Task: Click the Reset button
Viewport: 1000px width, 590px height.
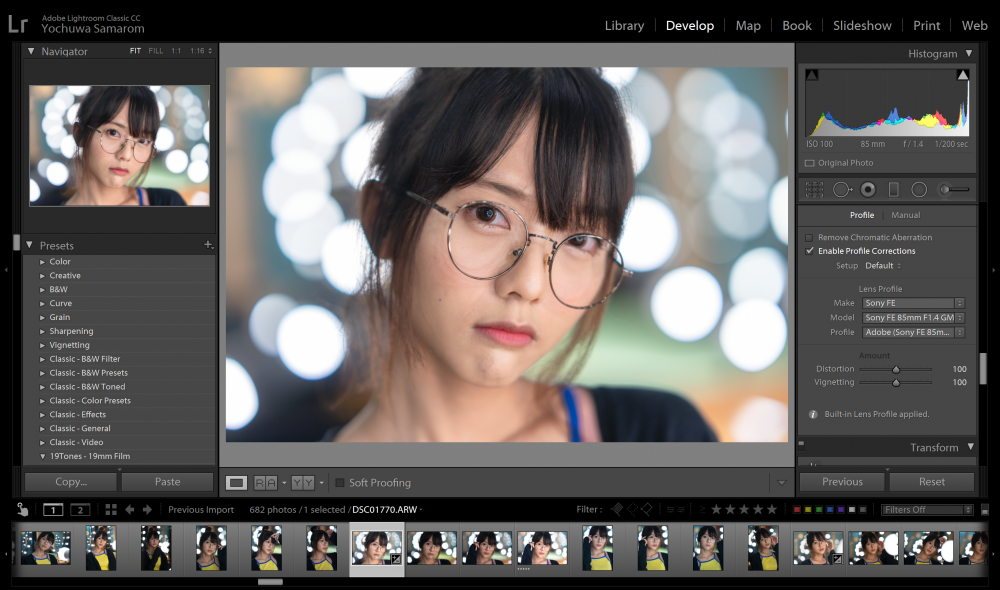Action: (932, 482)
